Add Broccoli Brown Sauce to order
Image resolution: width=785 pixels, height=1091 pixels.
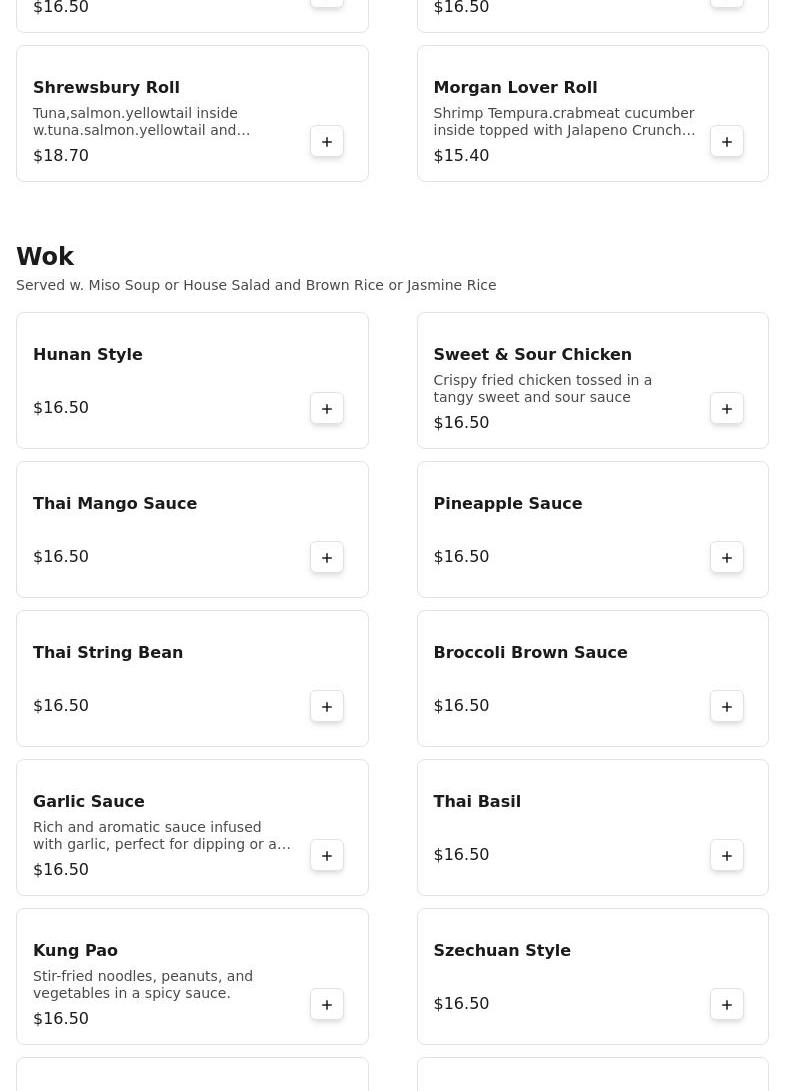pos(727,707)
